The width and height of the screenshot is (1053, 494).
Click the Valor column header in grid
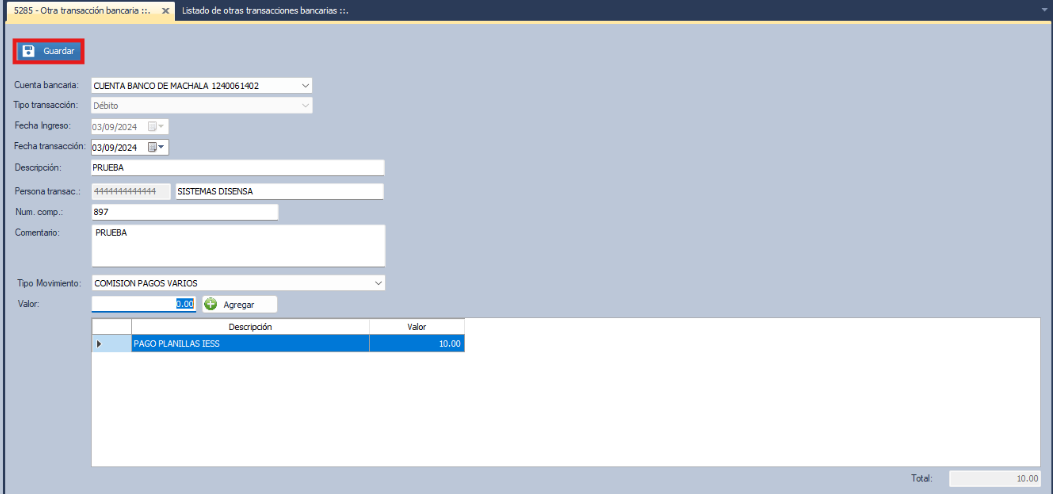[416, 327]
